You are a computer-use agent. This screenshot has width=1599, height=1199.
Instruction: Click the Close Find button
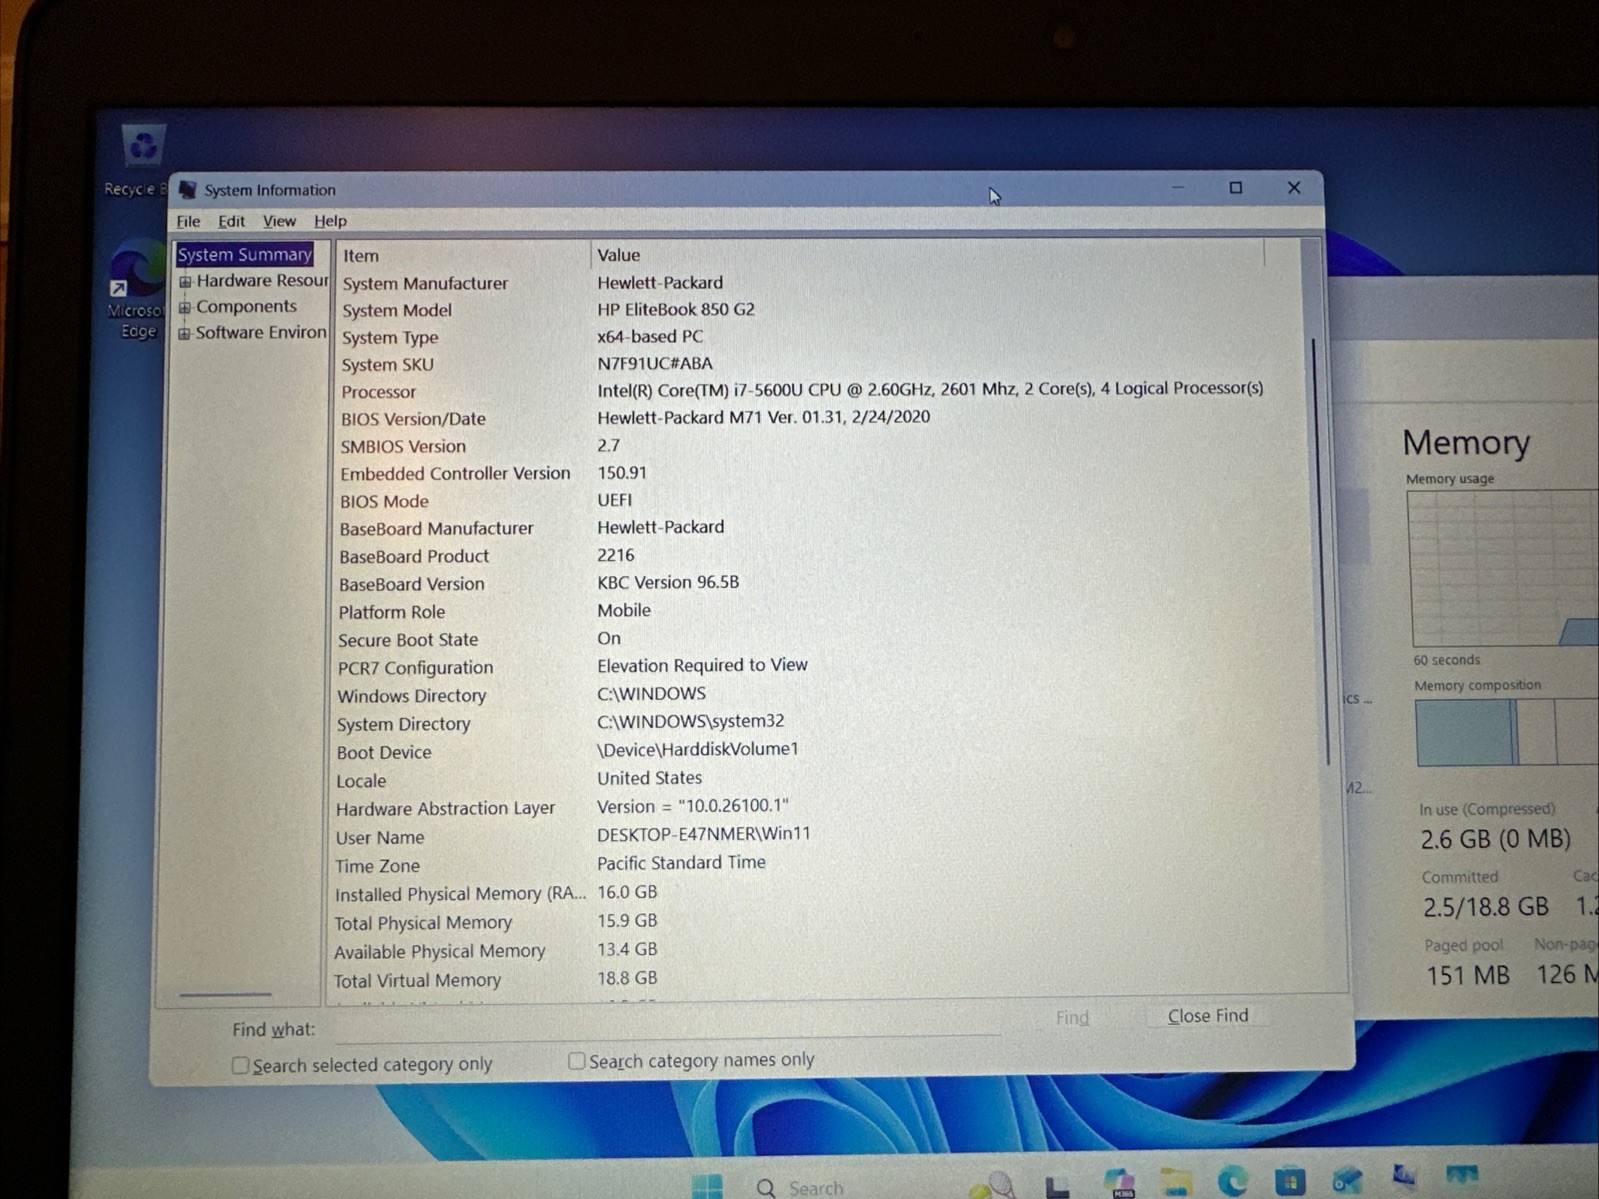coord(1208,1015)
